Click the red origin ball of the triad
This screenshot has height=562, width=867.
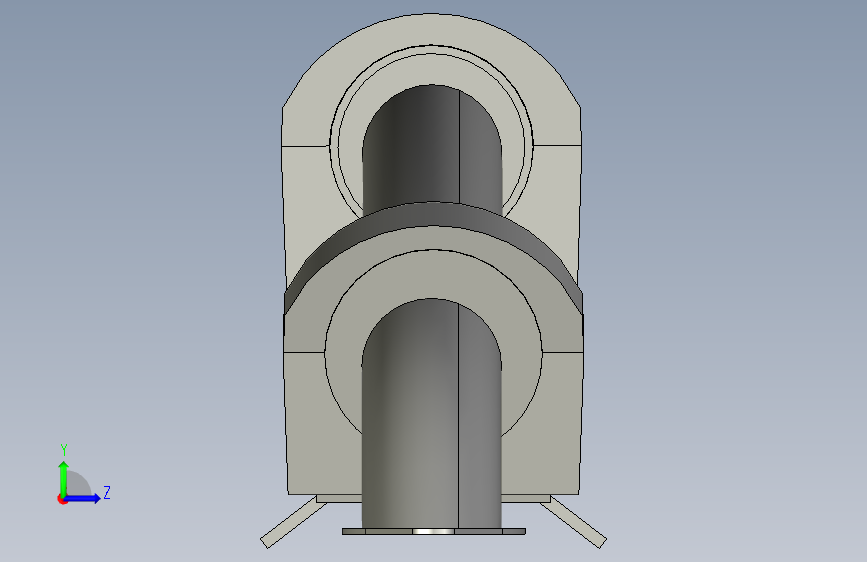point(62,499)
